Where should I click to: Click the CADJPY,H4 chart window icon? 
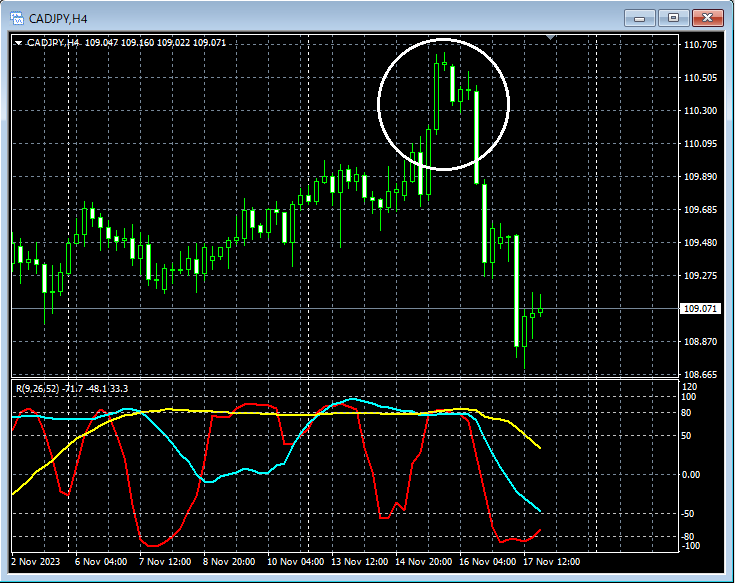pyautogui.click(x=17, y=18)
